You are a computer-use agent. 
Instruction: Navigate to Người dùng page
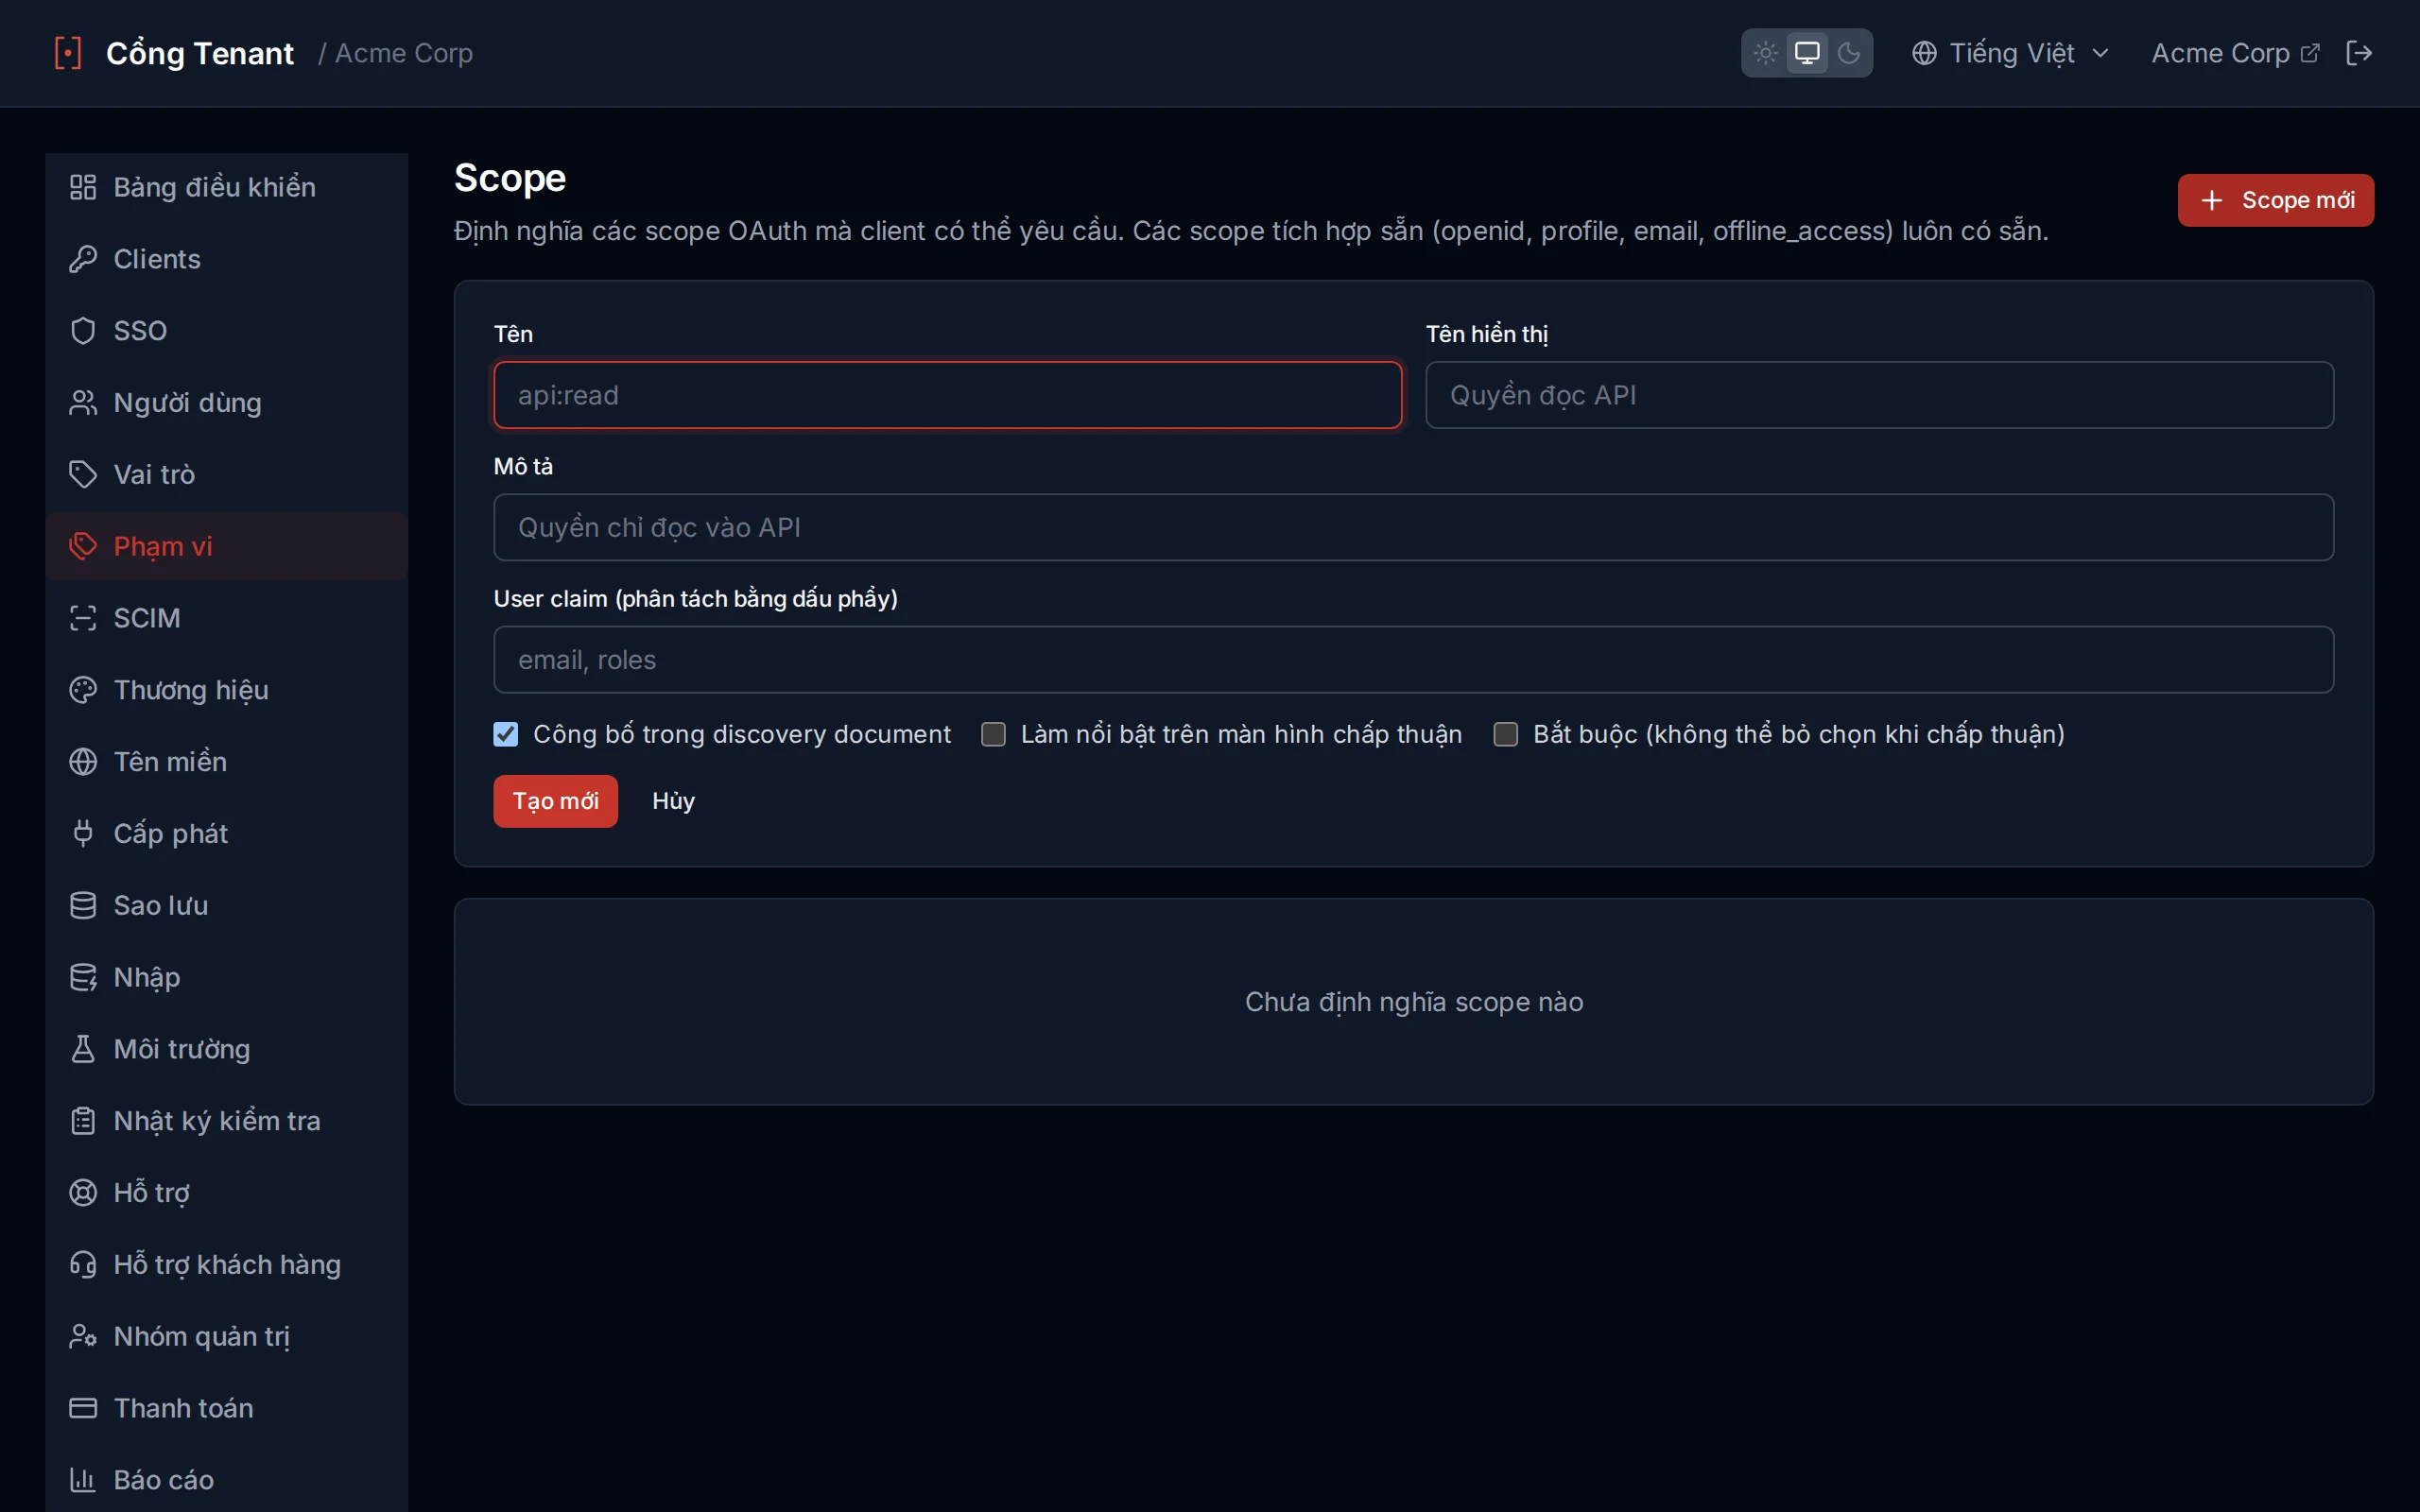click(227, 403)
